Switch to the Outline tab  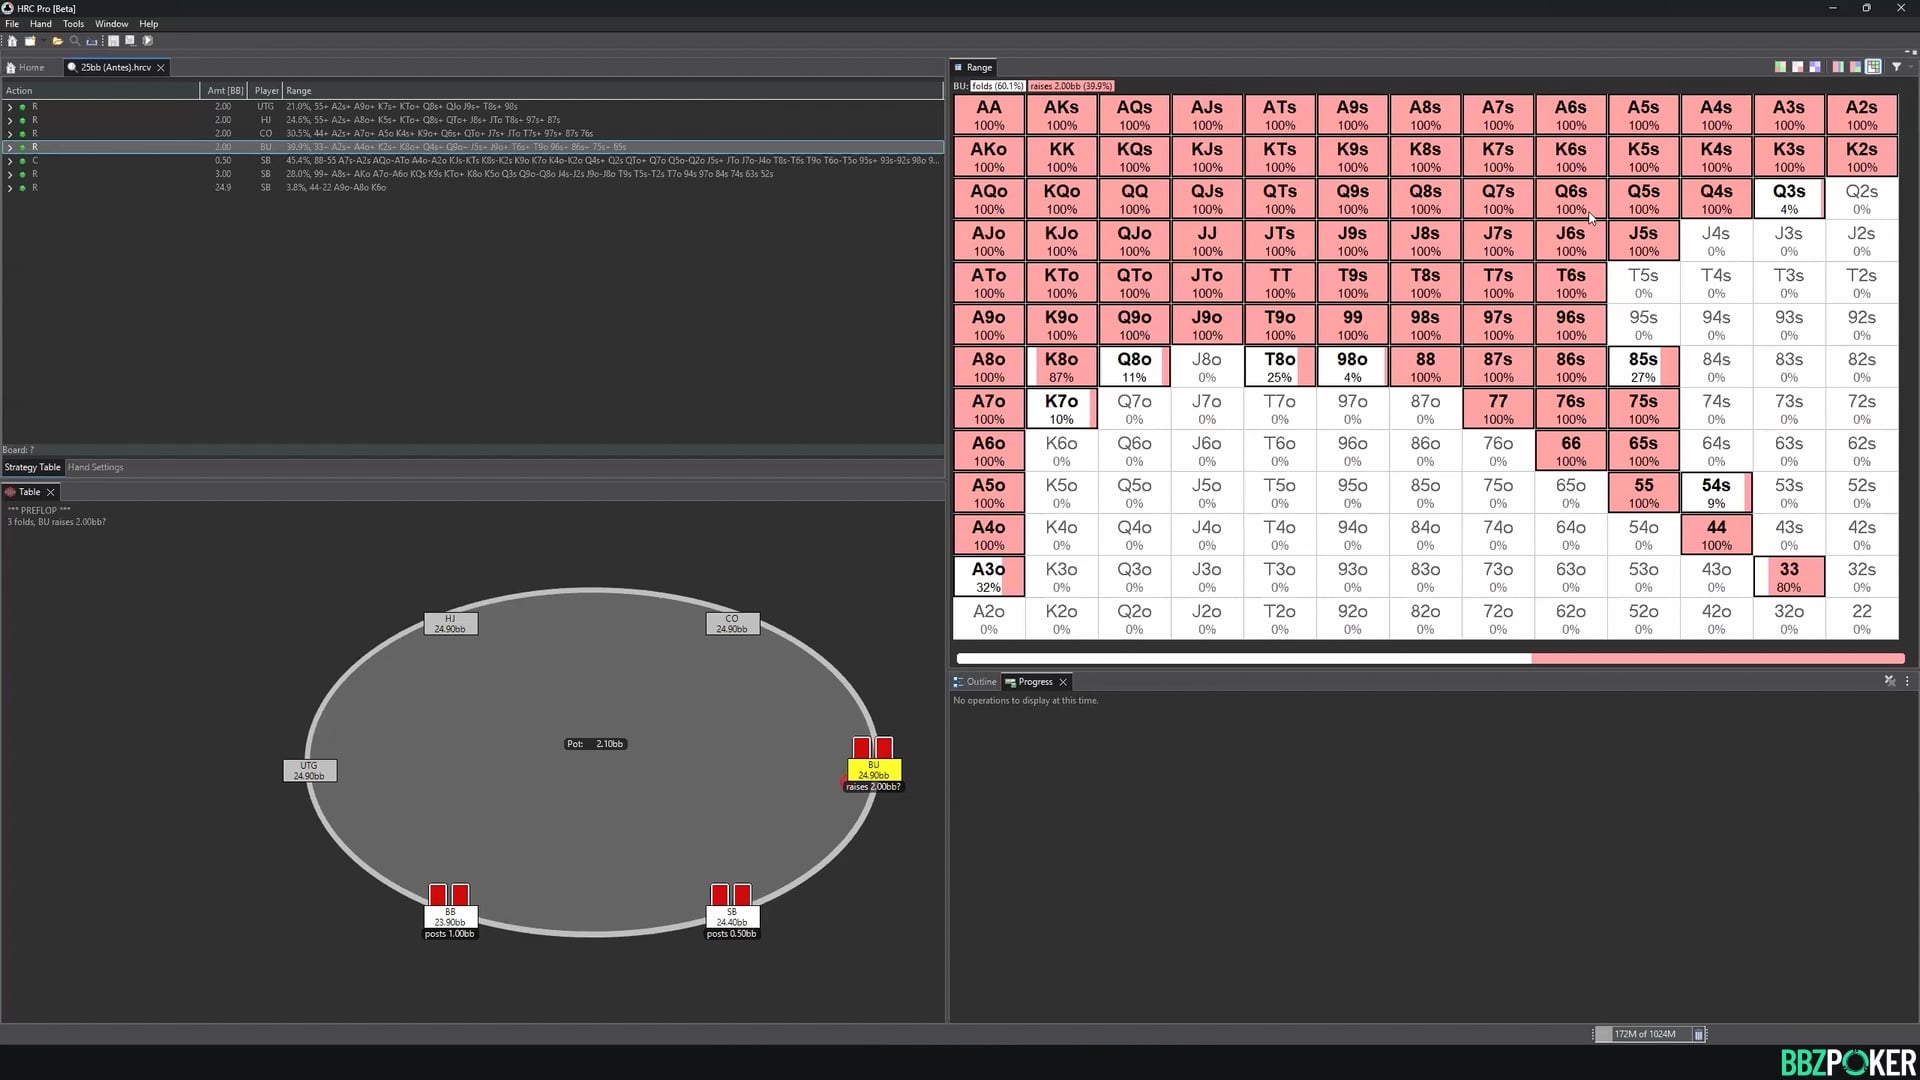[x=979, y=681]
